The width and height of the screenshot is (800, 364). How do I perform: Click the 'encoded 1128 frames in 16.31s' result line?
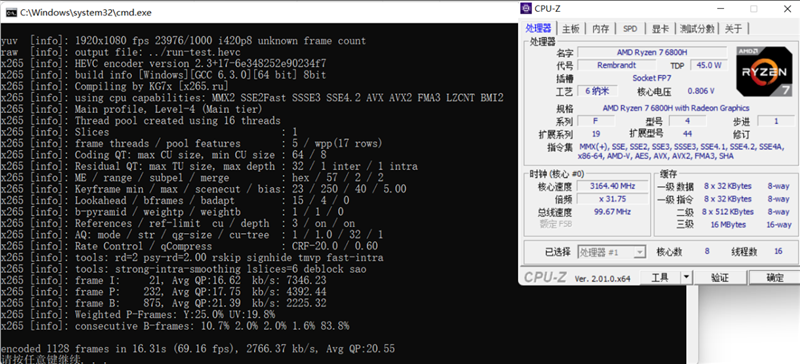(x=197, y=349)
